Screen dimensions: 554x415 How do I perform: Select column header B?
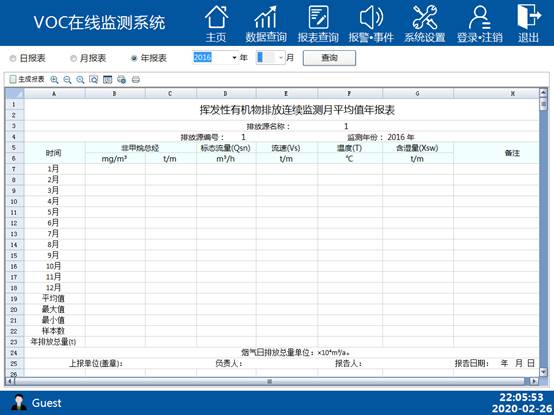point(115,94)
